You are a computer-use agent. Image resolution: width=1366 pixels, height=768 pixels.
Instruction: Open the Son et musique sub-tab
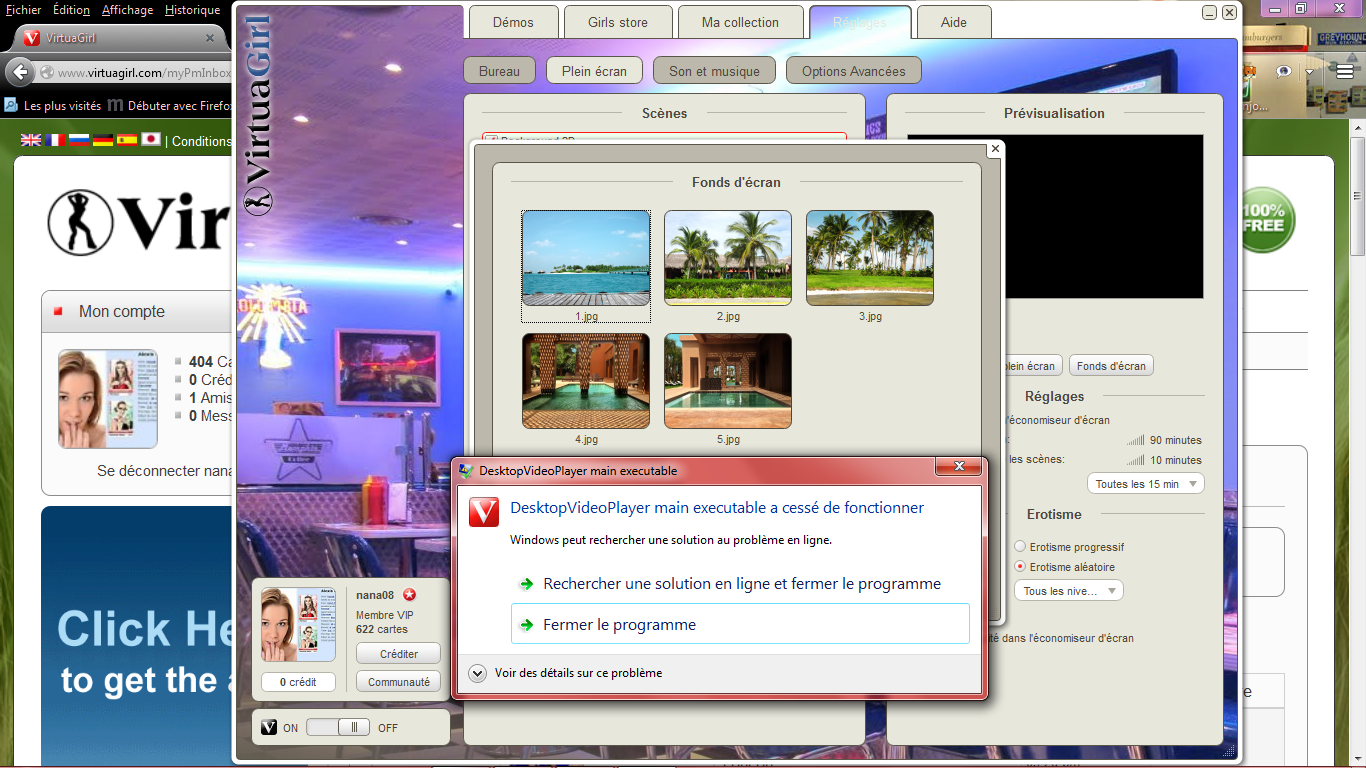click(714, 71)
